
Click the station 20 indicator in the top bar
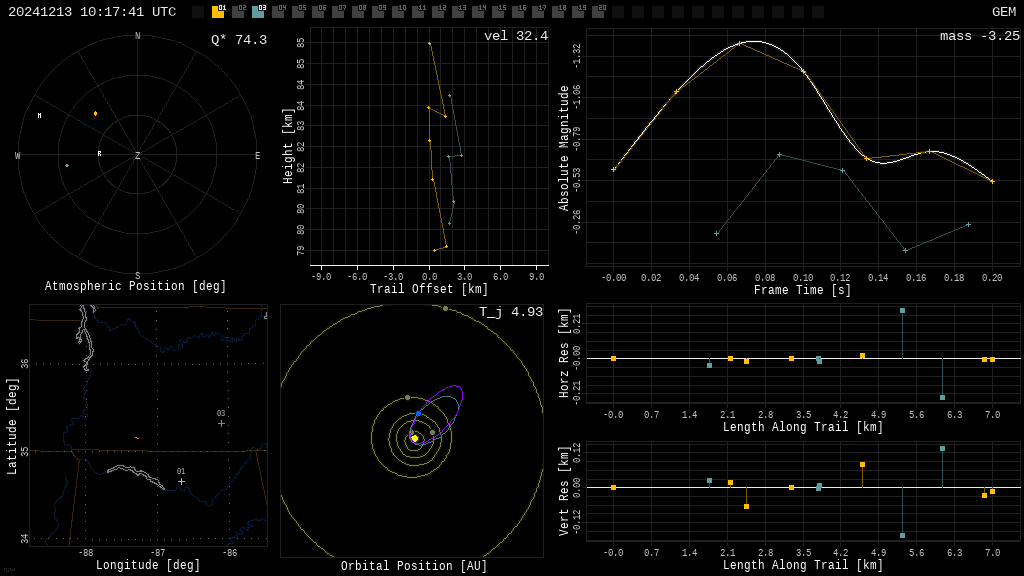click(x=598, y=12)
